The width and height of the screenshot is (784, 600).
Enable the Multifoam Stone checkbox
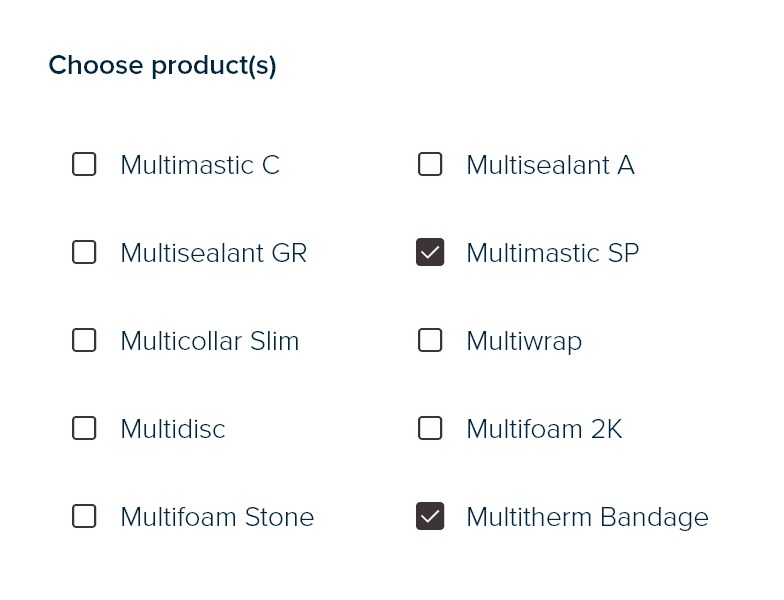coord(84,516)
